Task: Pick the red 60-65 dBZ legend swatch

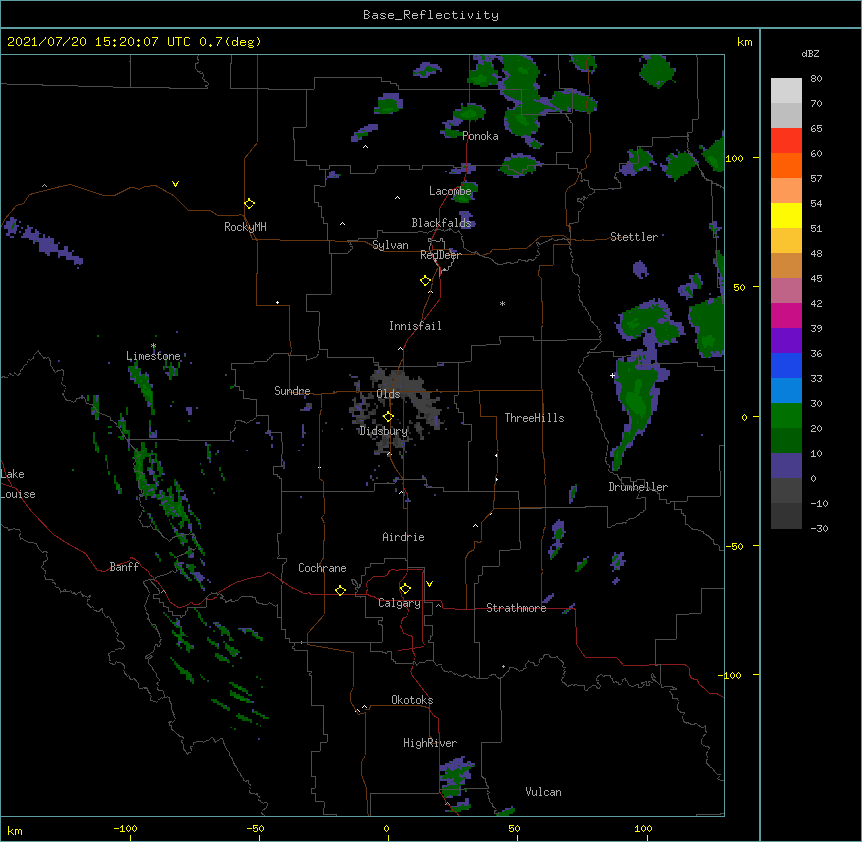Action: pos(786,141)
